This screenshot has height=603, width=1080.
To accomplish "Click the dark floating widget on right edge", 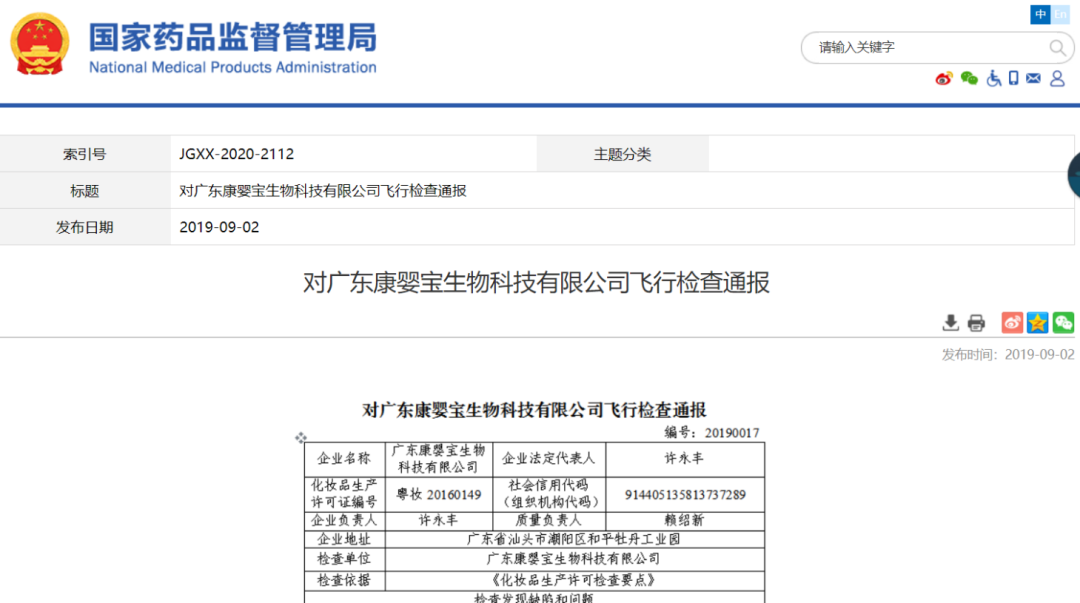I will [x=1073, y=176].
